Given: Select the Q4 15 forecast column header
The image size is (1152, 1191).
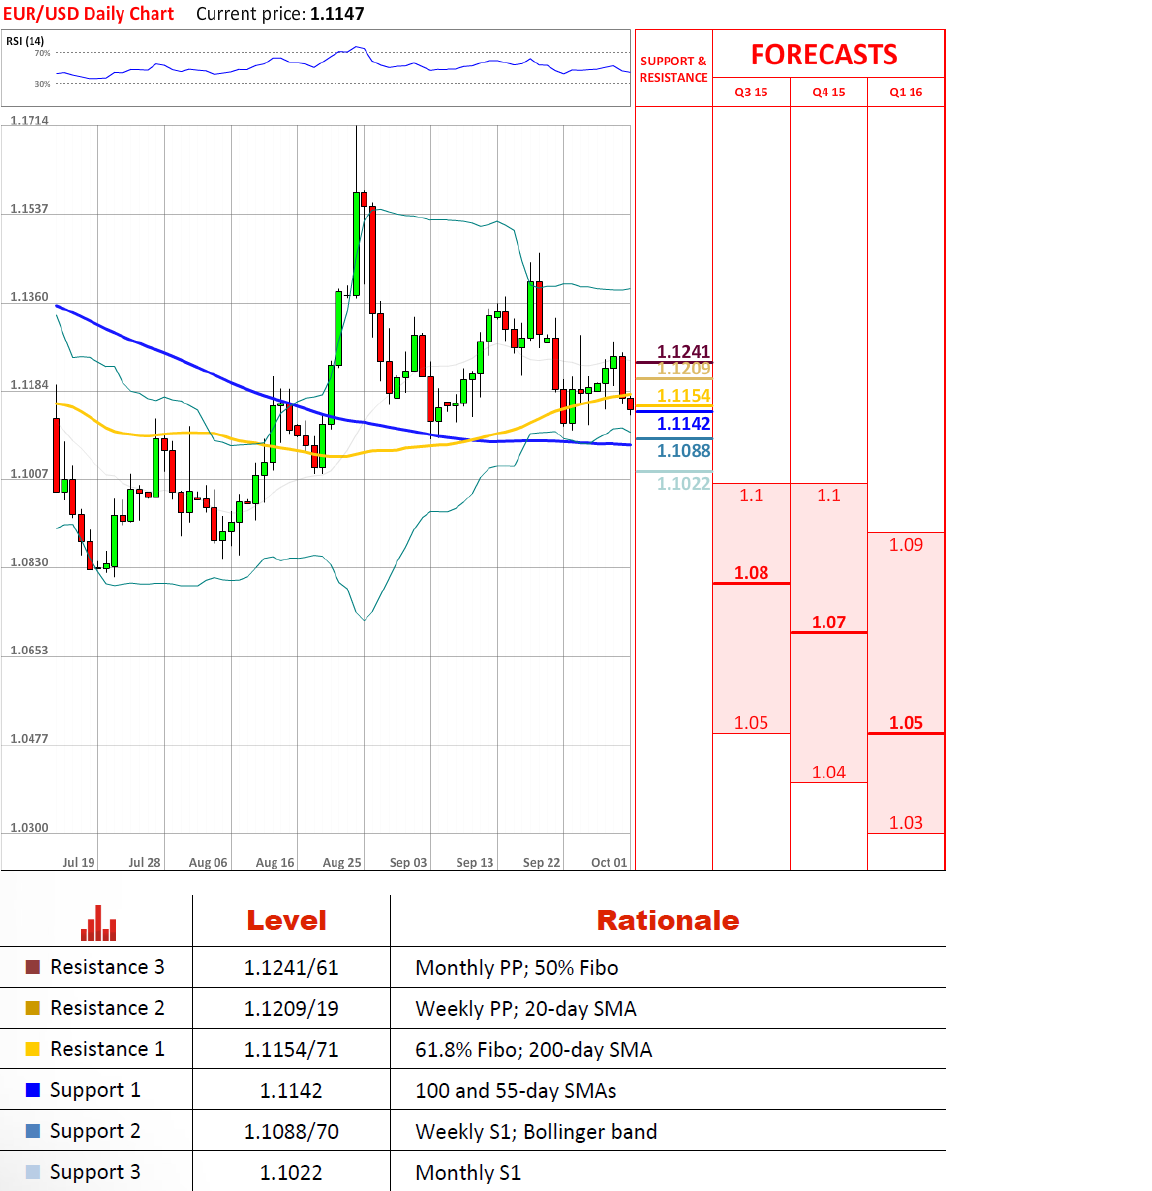Looking at the screenshot, I should [828, 92].
